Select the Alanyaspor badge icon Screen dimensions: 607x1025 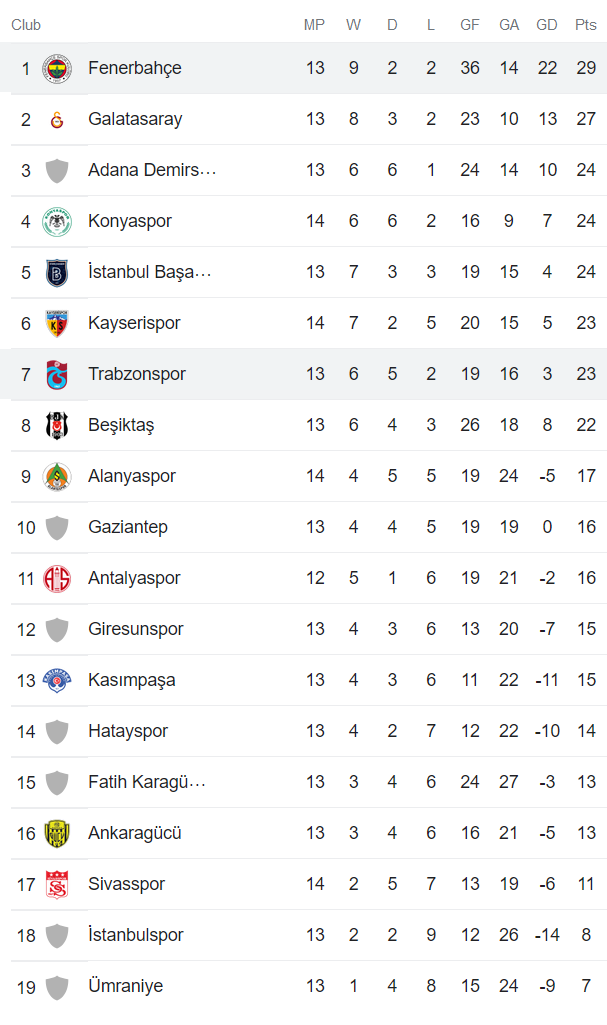[x=58, y=475]
